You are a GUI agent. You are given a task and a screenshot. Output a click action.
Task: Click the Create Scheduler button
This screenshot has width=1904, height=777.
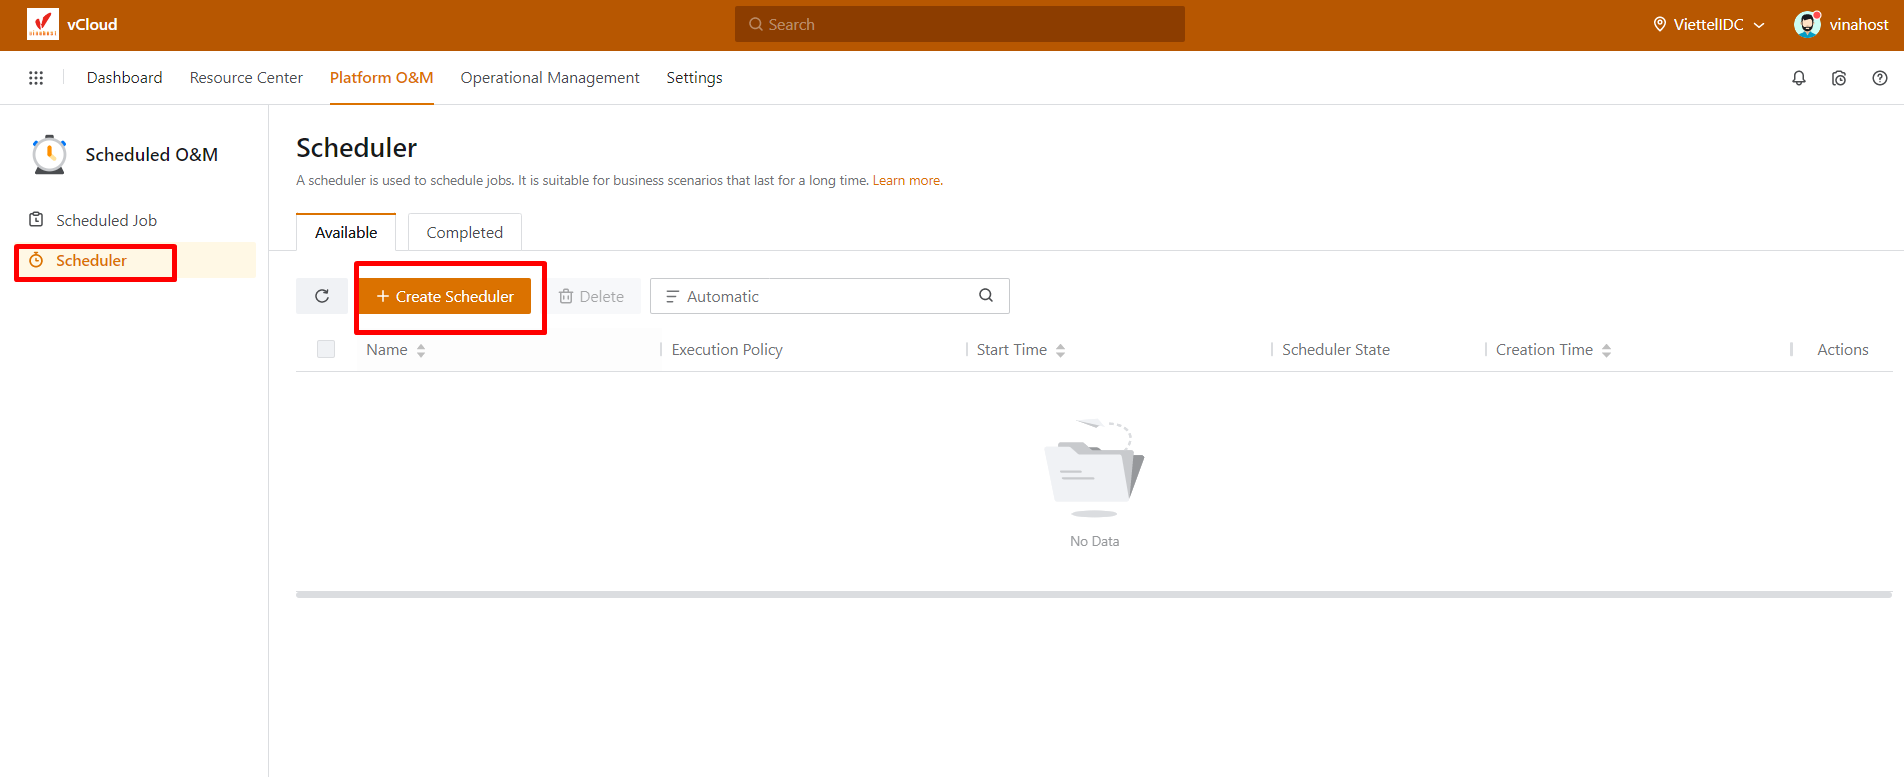445,296
